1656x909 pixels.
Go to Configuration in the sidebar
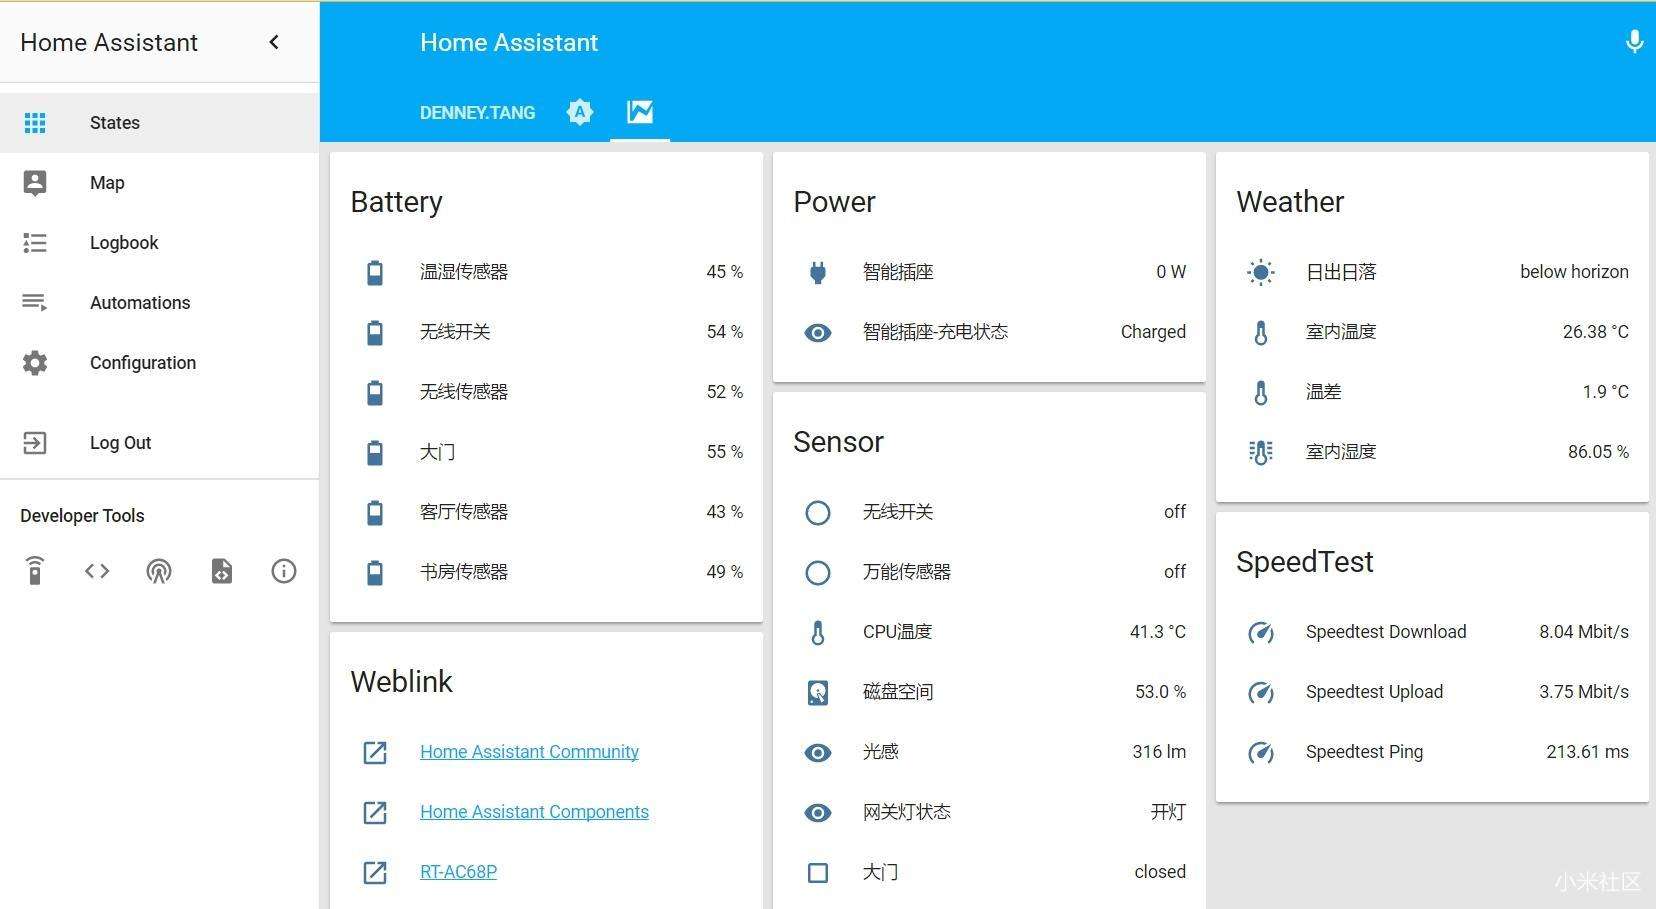click(x=143, y=363)
